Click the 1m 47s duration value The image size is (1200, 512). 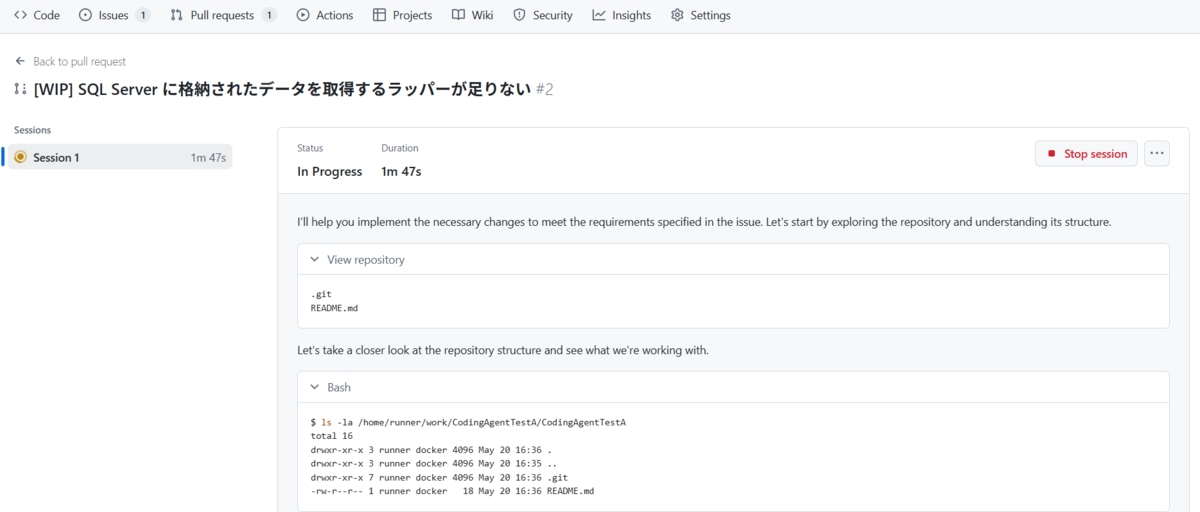(x=401, y=171)
